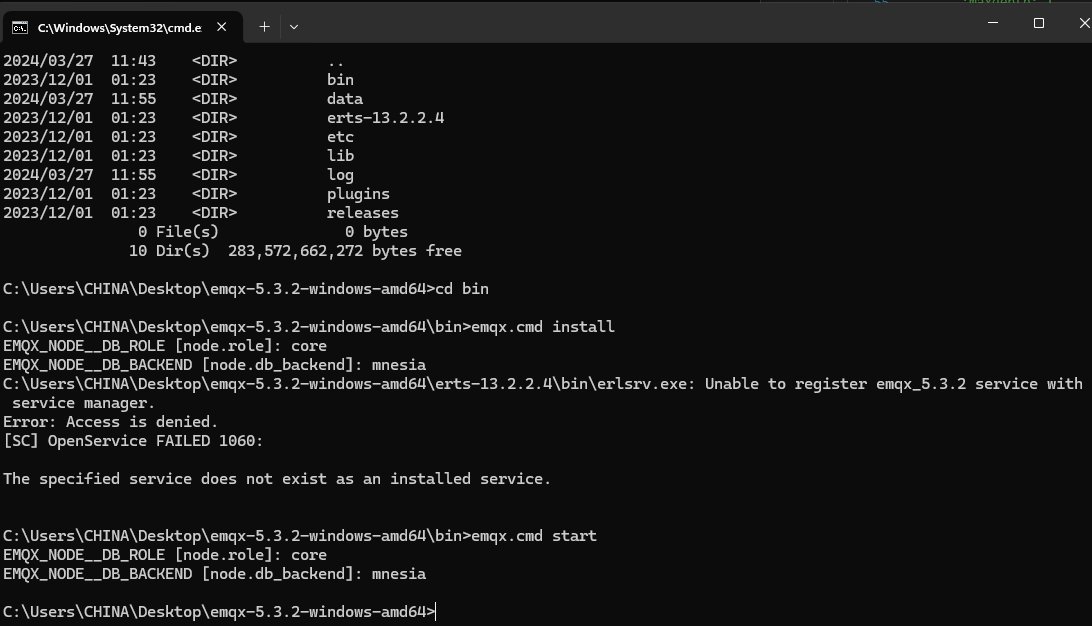Image resolution: width=1092 pixels, height=626 pixels.
Task: Click the 'cd bin' command text
Action: (462, 289)
